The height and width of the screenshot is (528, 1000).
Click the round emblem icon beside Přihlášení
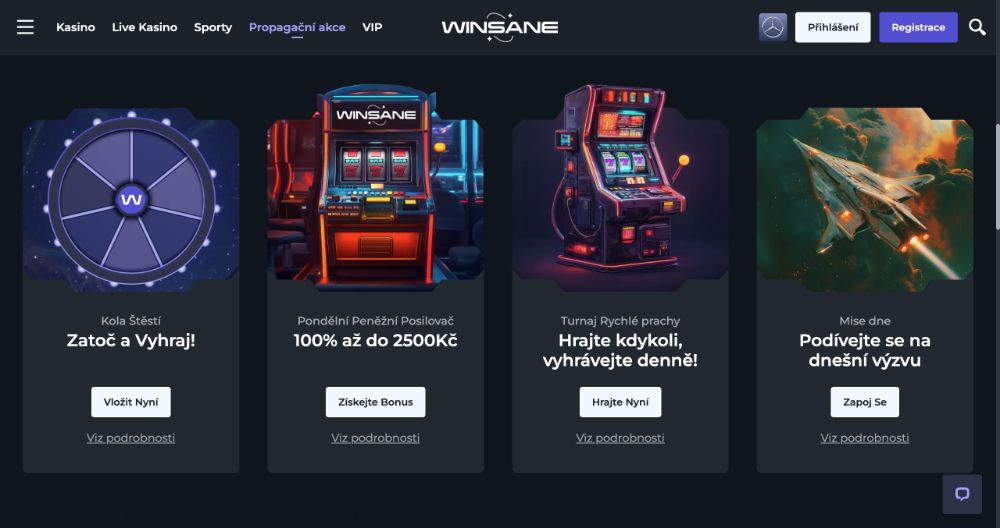[772, 27]
